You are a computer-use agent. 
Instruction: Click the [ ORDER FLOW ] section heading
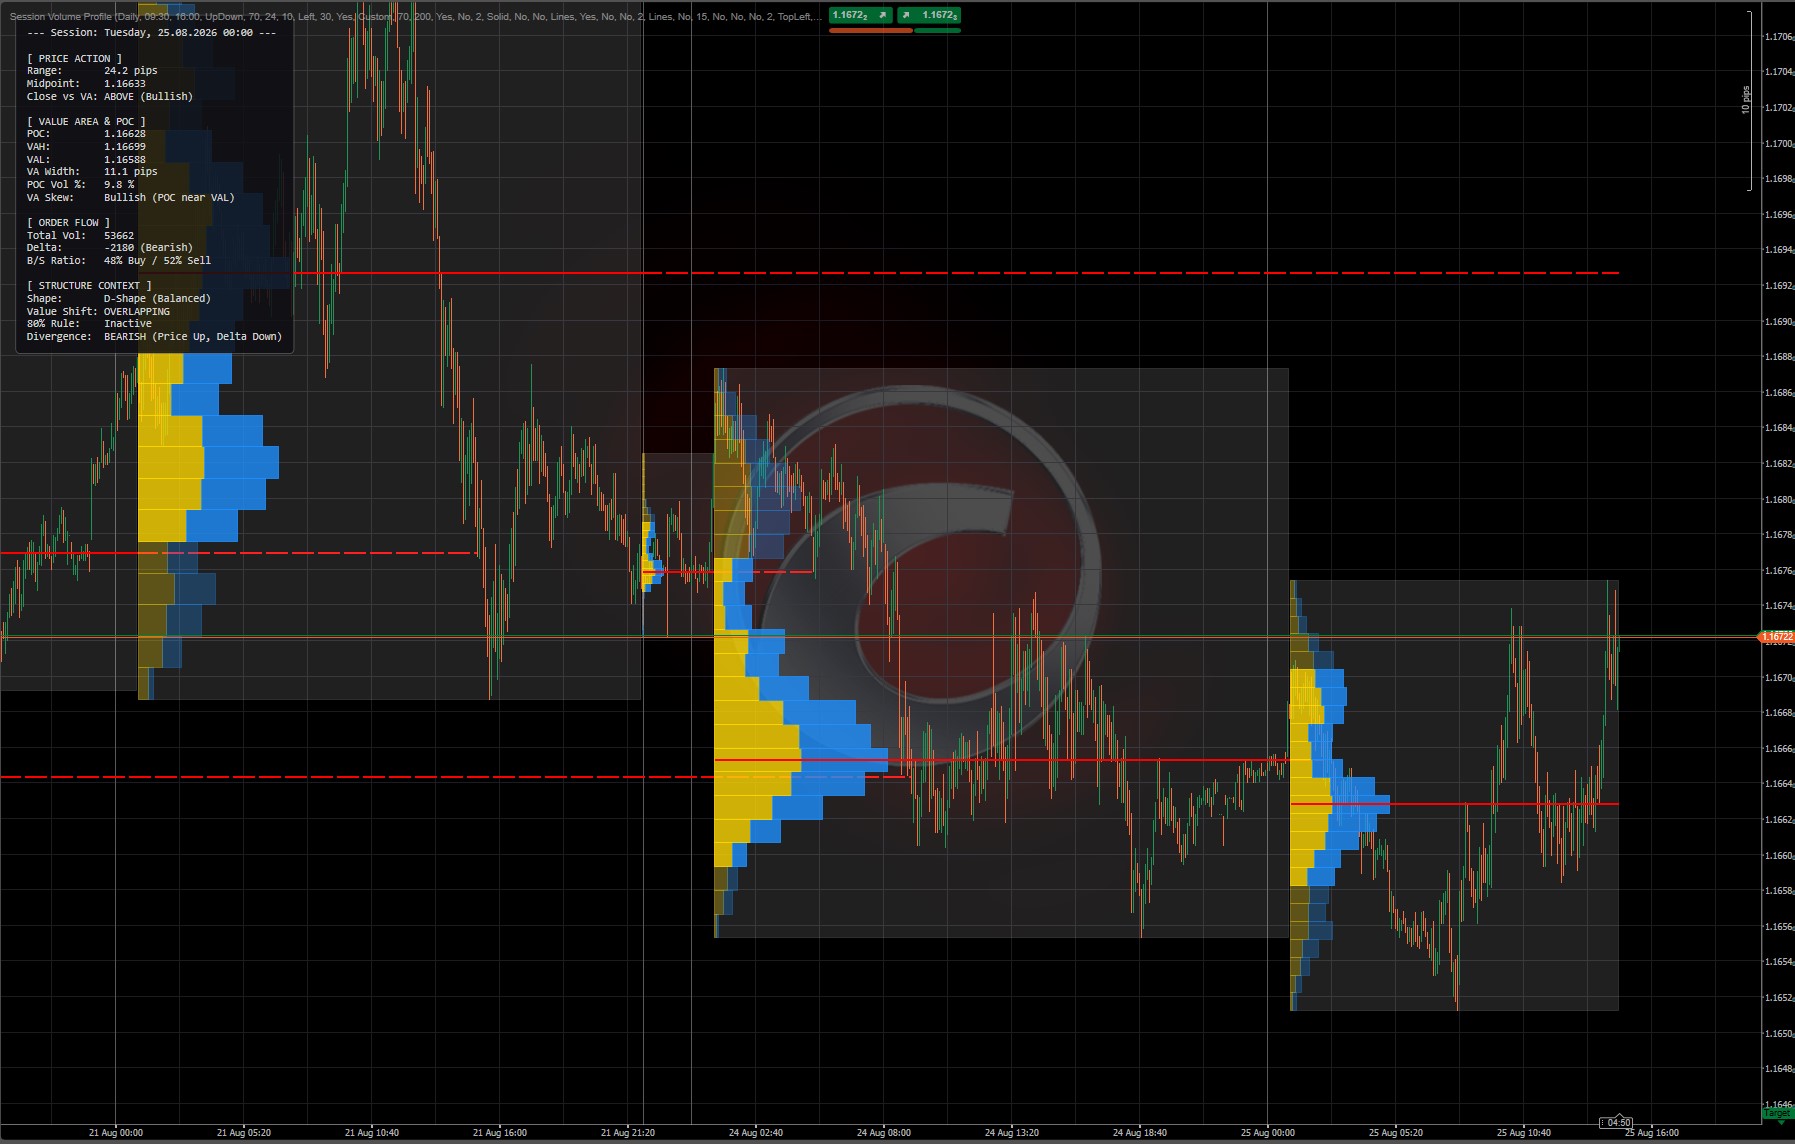coord(68,223)
